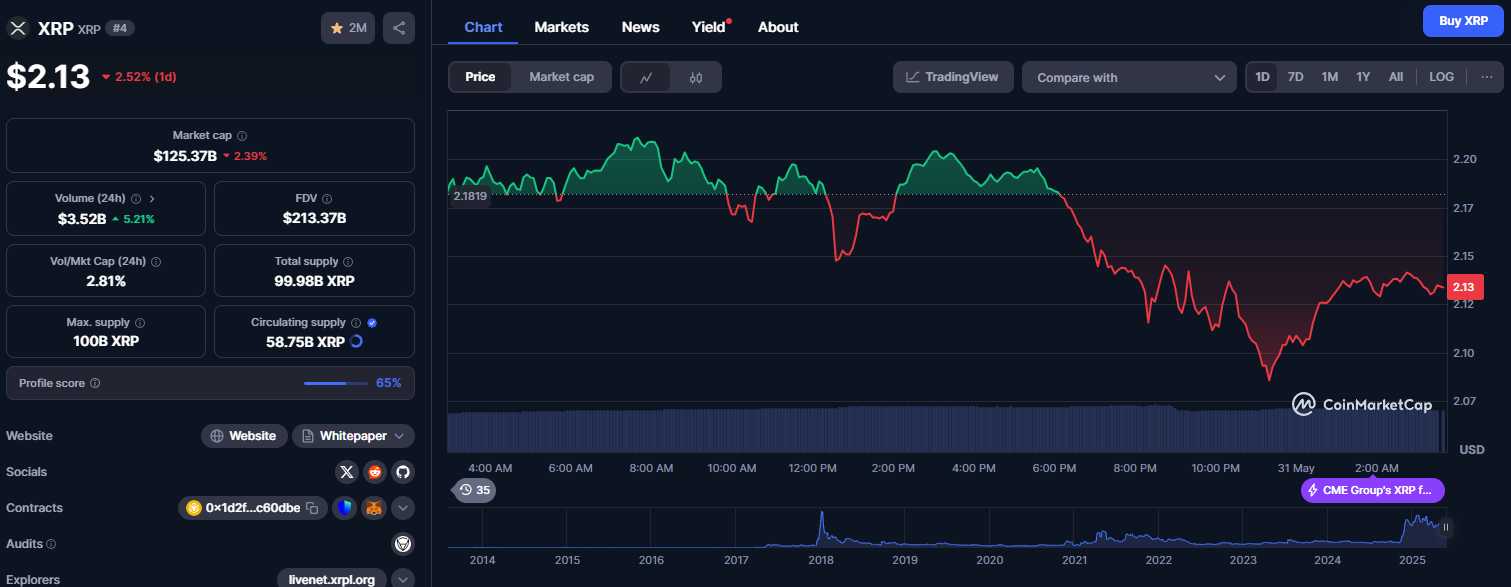Select Price chart mode
This screenshot has width=1511, height=587.
point(480,77)
